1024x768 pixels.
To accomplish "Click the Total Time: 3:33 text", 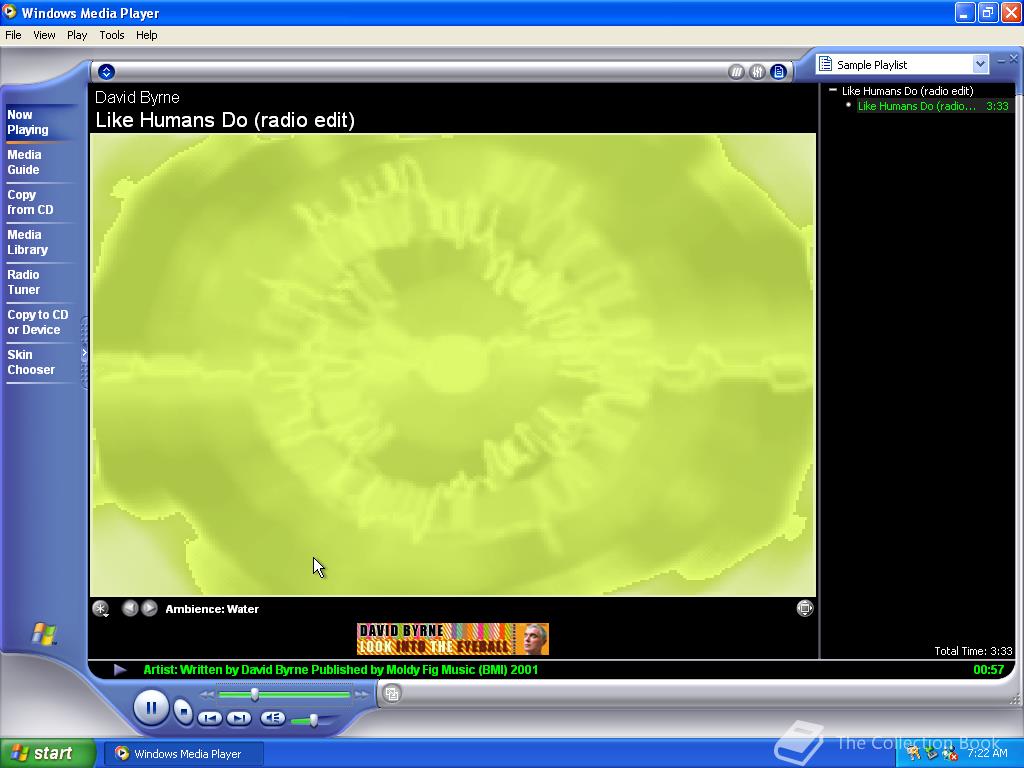I will 973,651.
